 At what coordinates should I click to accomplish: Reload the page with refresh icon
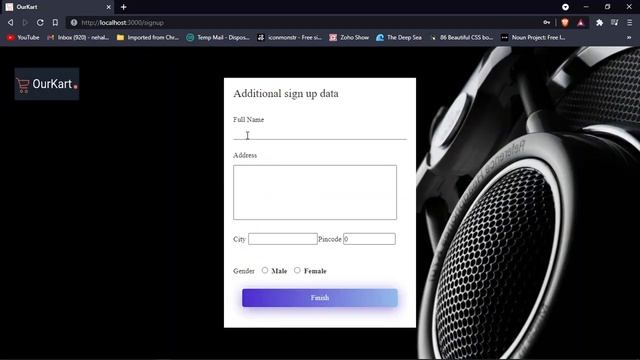(40, 22)
